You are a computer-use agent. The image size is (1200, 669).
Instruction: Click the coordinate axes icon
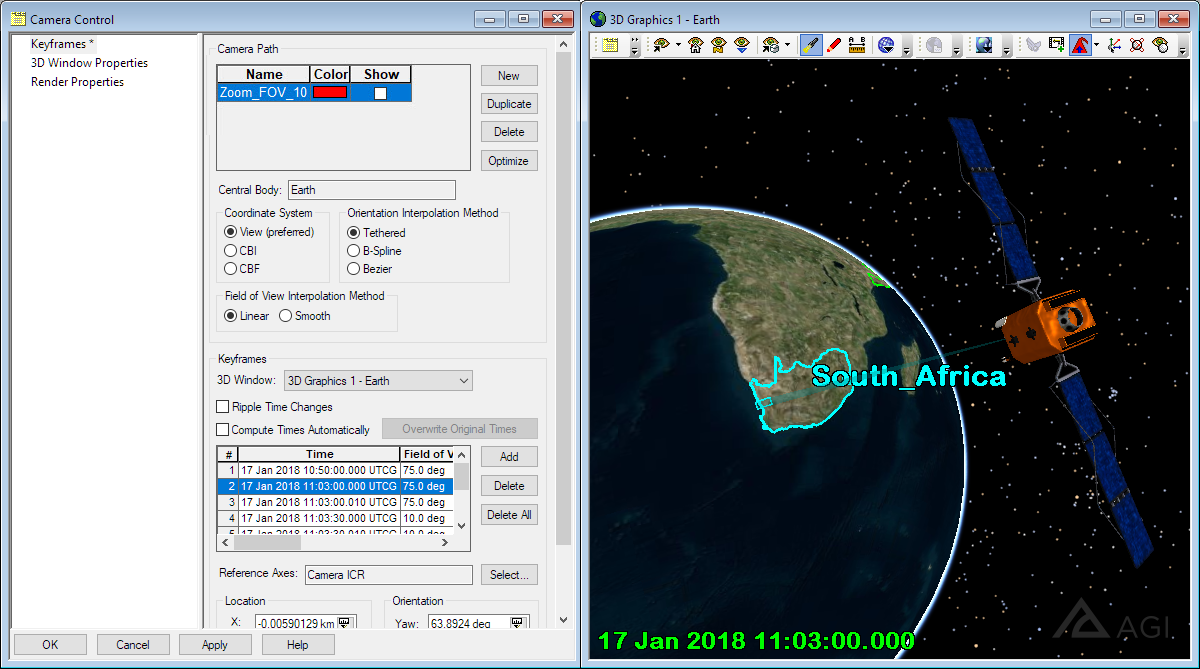1114,45
